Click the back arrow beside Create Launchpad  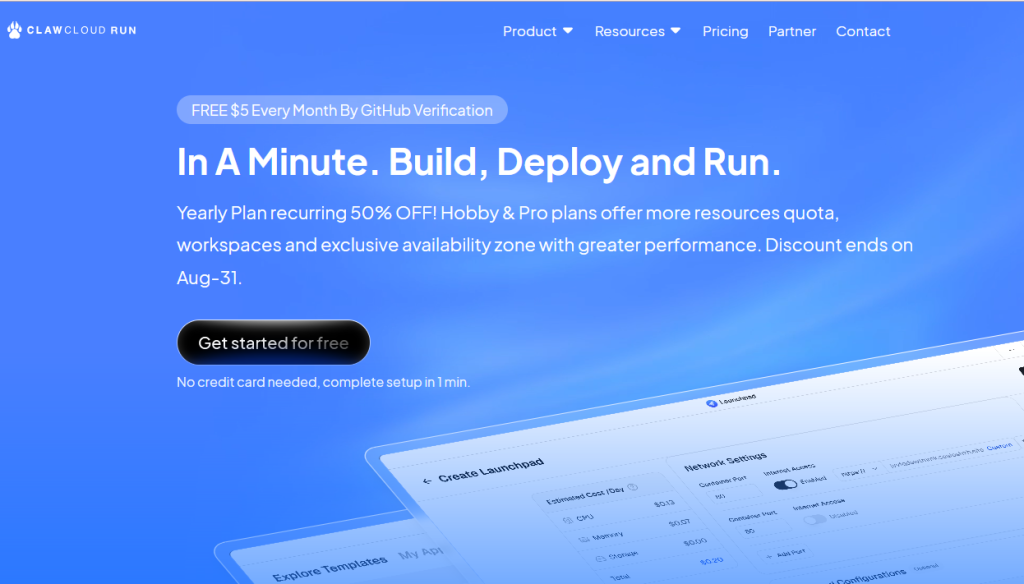tap(427, 481)
